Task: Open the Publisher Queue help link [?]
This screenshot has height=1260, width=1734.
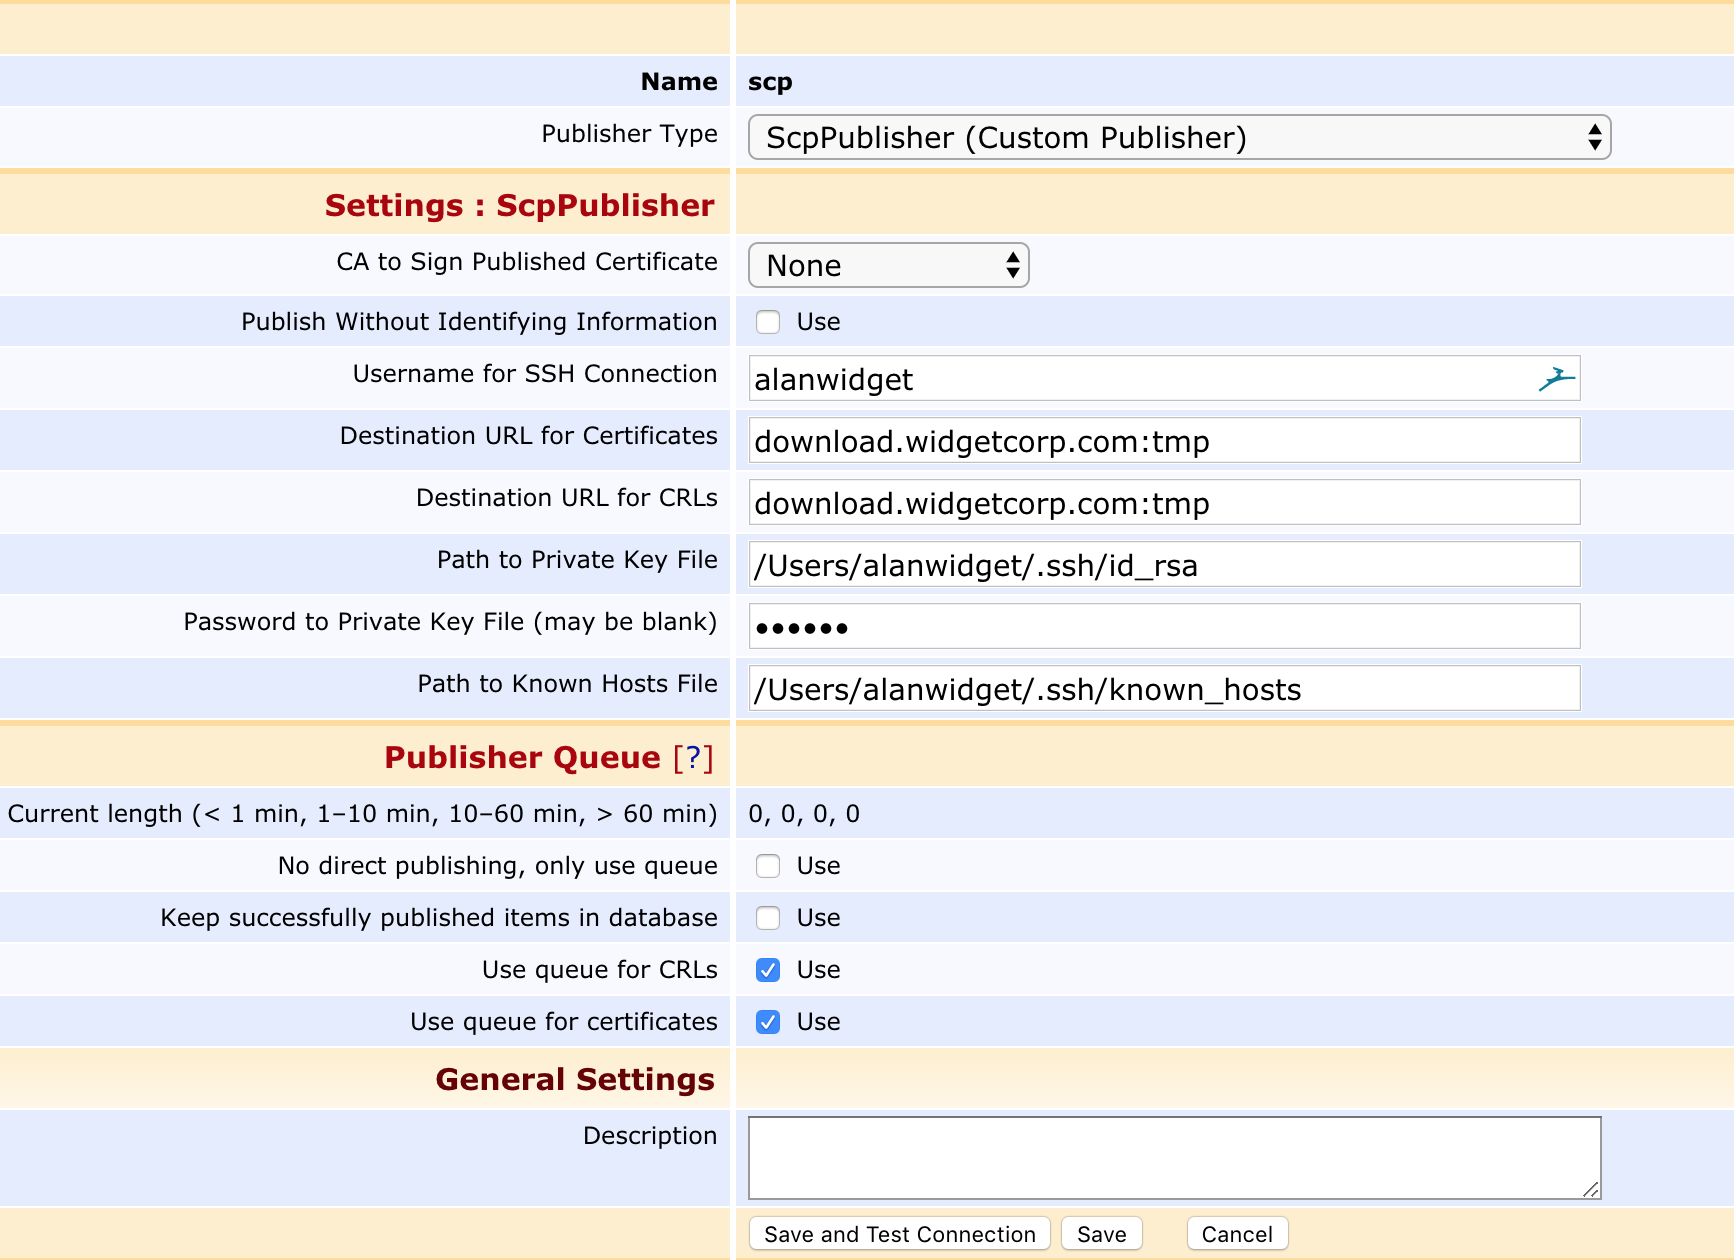Action: pyautogui.click(x=693, y=758)
